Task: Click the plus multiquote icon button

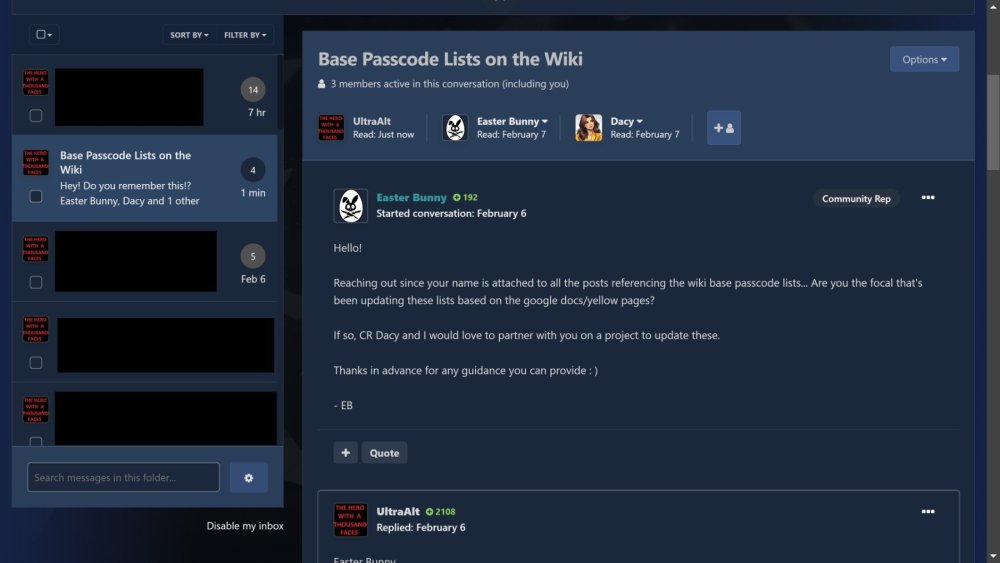Action: pos(345,453)
